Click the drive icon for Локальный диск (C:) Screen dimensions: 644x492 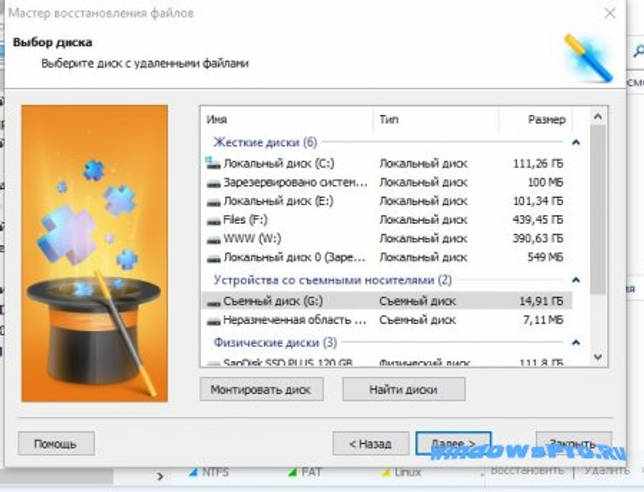213,163
